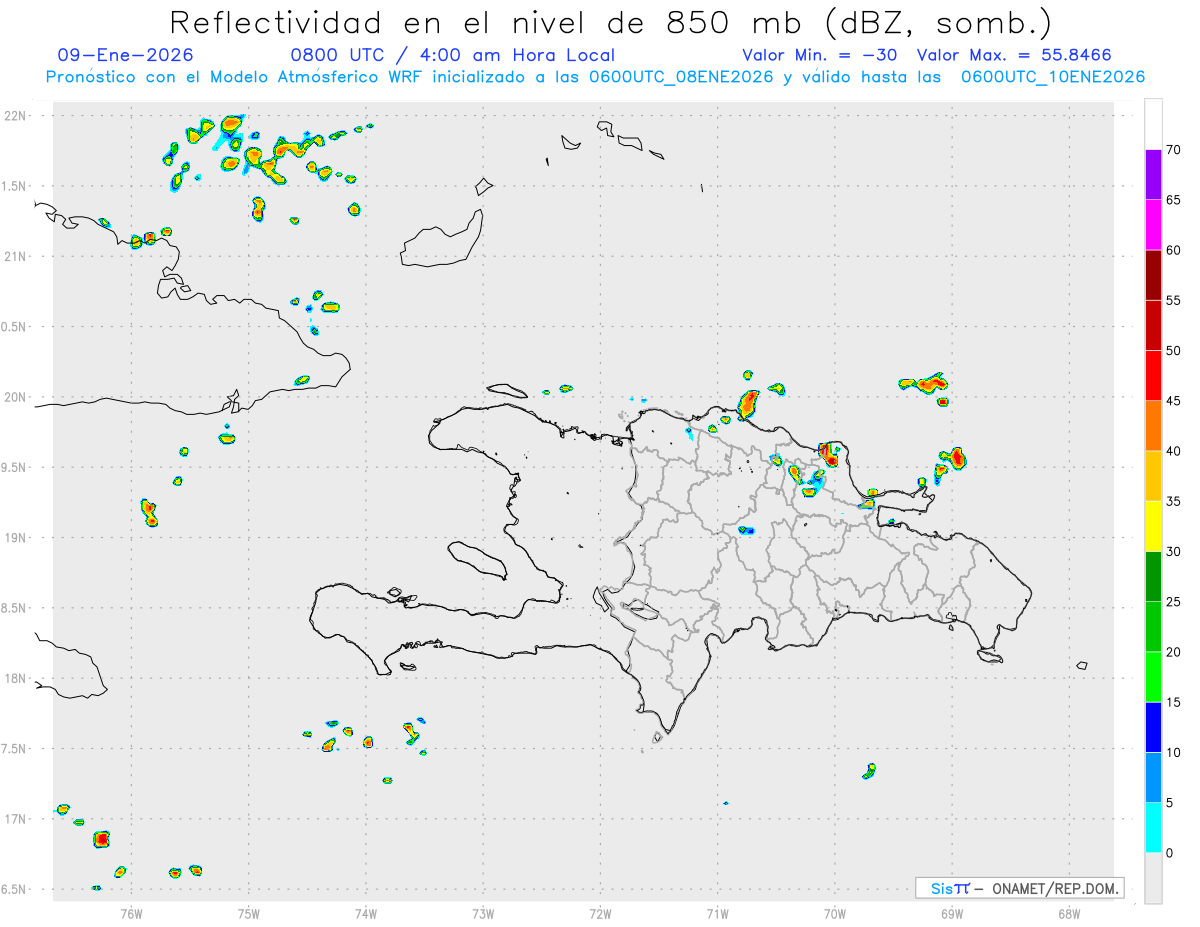The width and height of the screenshot is (1200, 927).
Task: Click the '68W' longitude axis label
Action: click(x=1069, y=914)
